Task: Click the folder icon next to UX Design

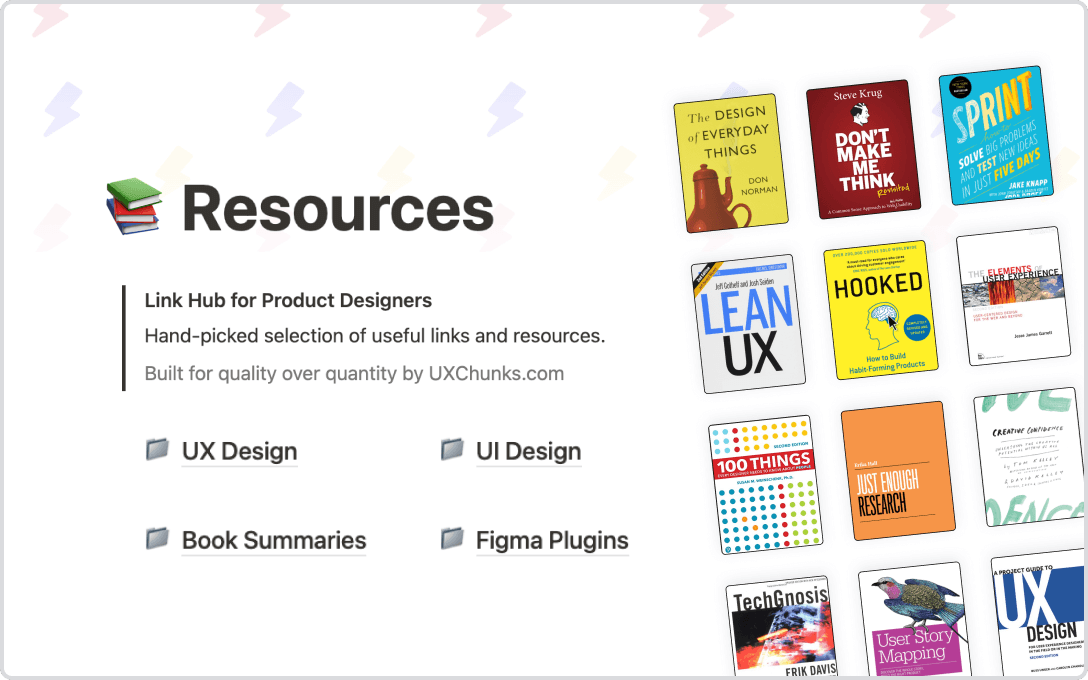Action: point(158,450)
